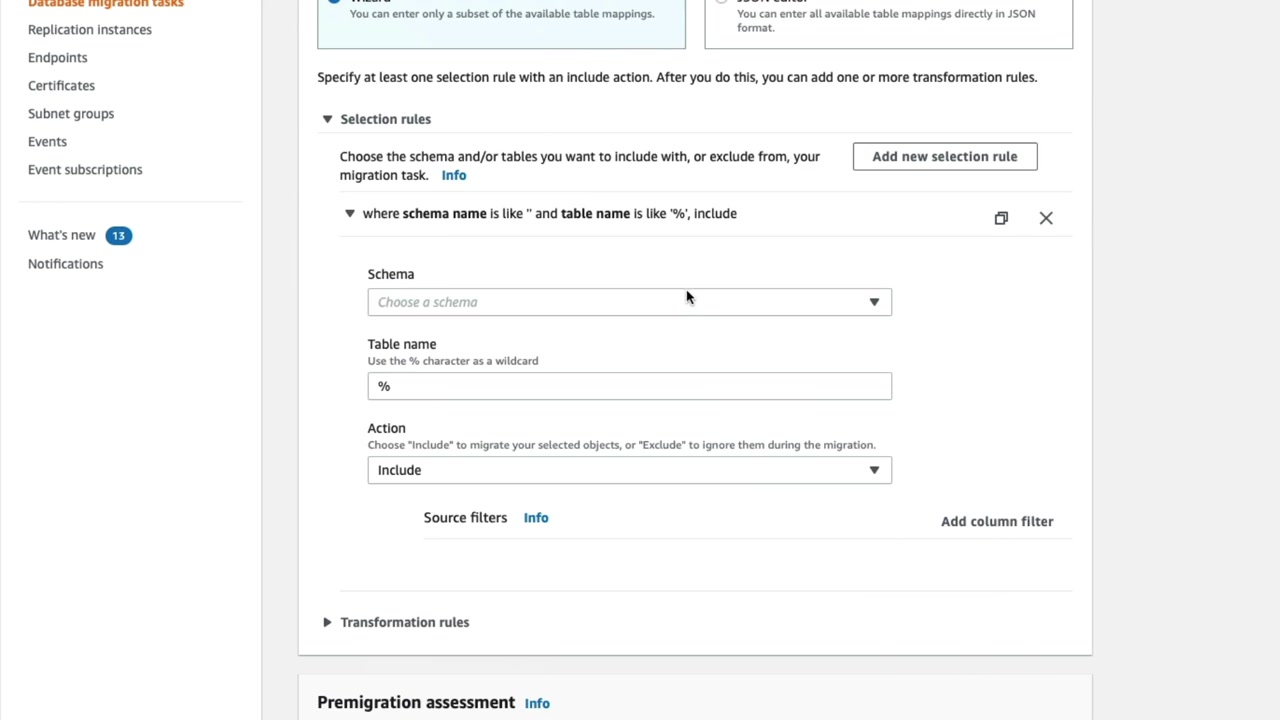Expand the Transformation rules section
This screenshot has height=720, width=1280.
point(327,622)
